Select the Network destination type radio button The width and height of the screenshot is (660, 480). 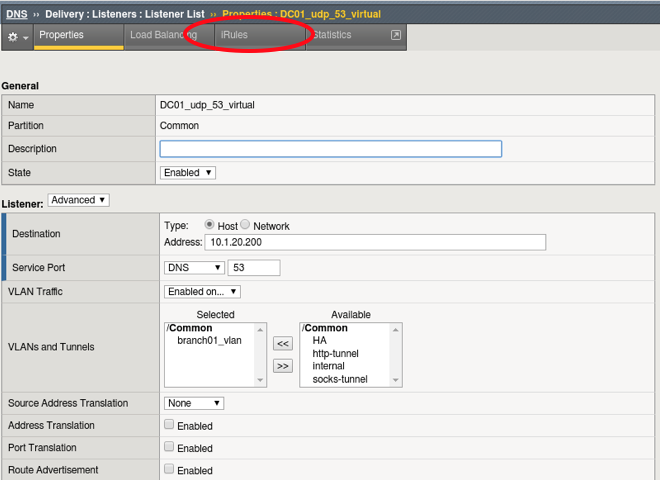pyautogui.click(x=245, y=224)
